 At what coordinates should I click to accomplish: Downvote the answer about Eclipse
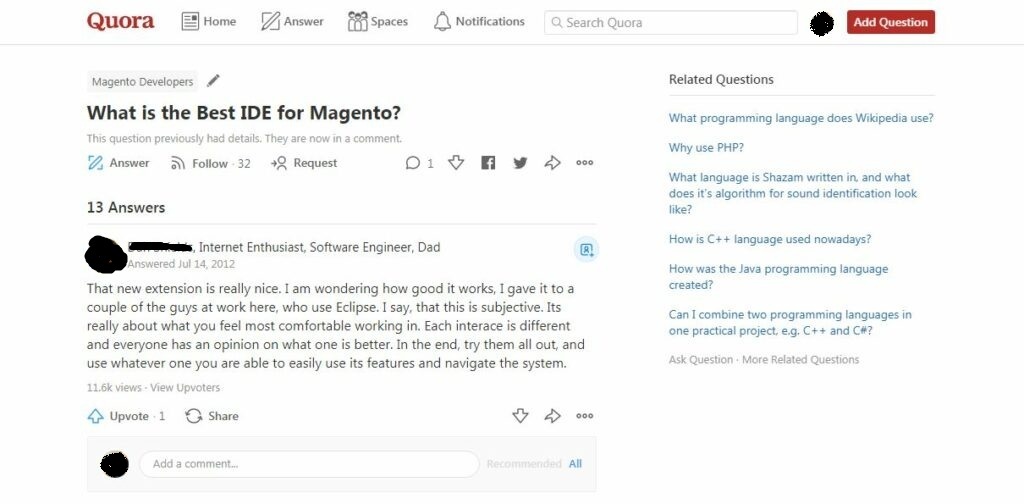click(520, 416)
